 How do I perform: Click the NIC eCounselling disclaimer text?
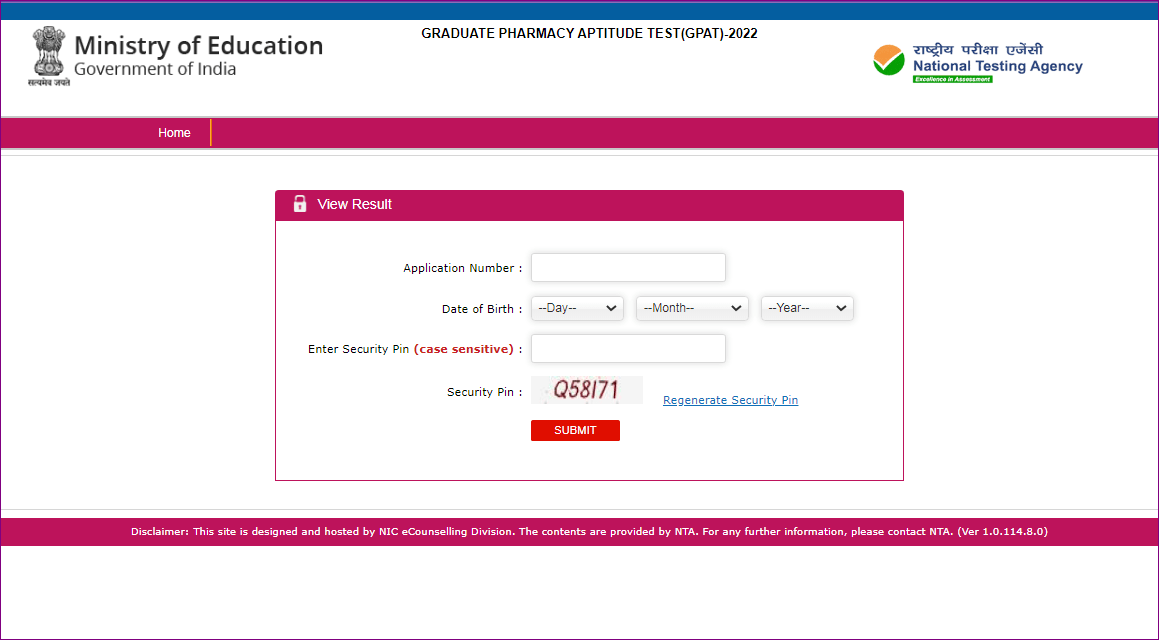(x=588, y=531)
